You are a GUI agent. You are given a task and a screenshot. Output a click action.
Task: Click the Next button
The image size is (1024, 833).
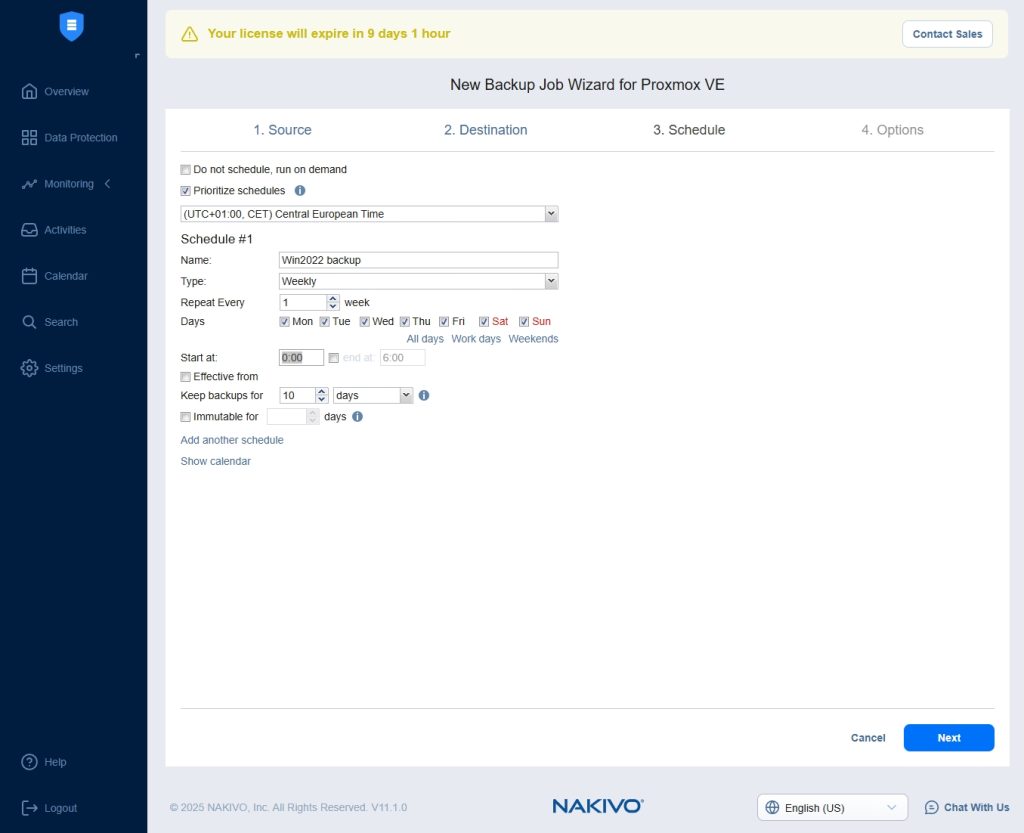click(x=948, y=738)
